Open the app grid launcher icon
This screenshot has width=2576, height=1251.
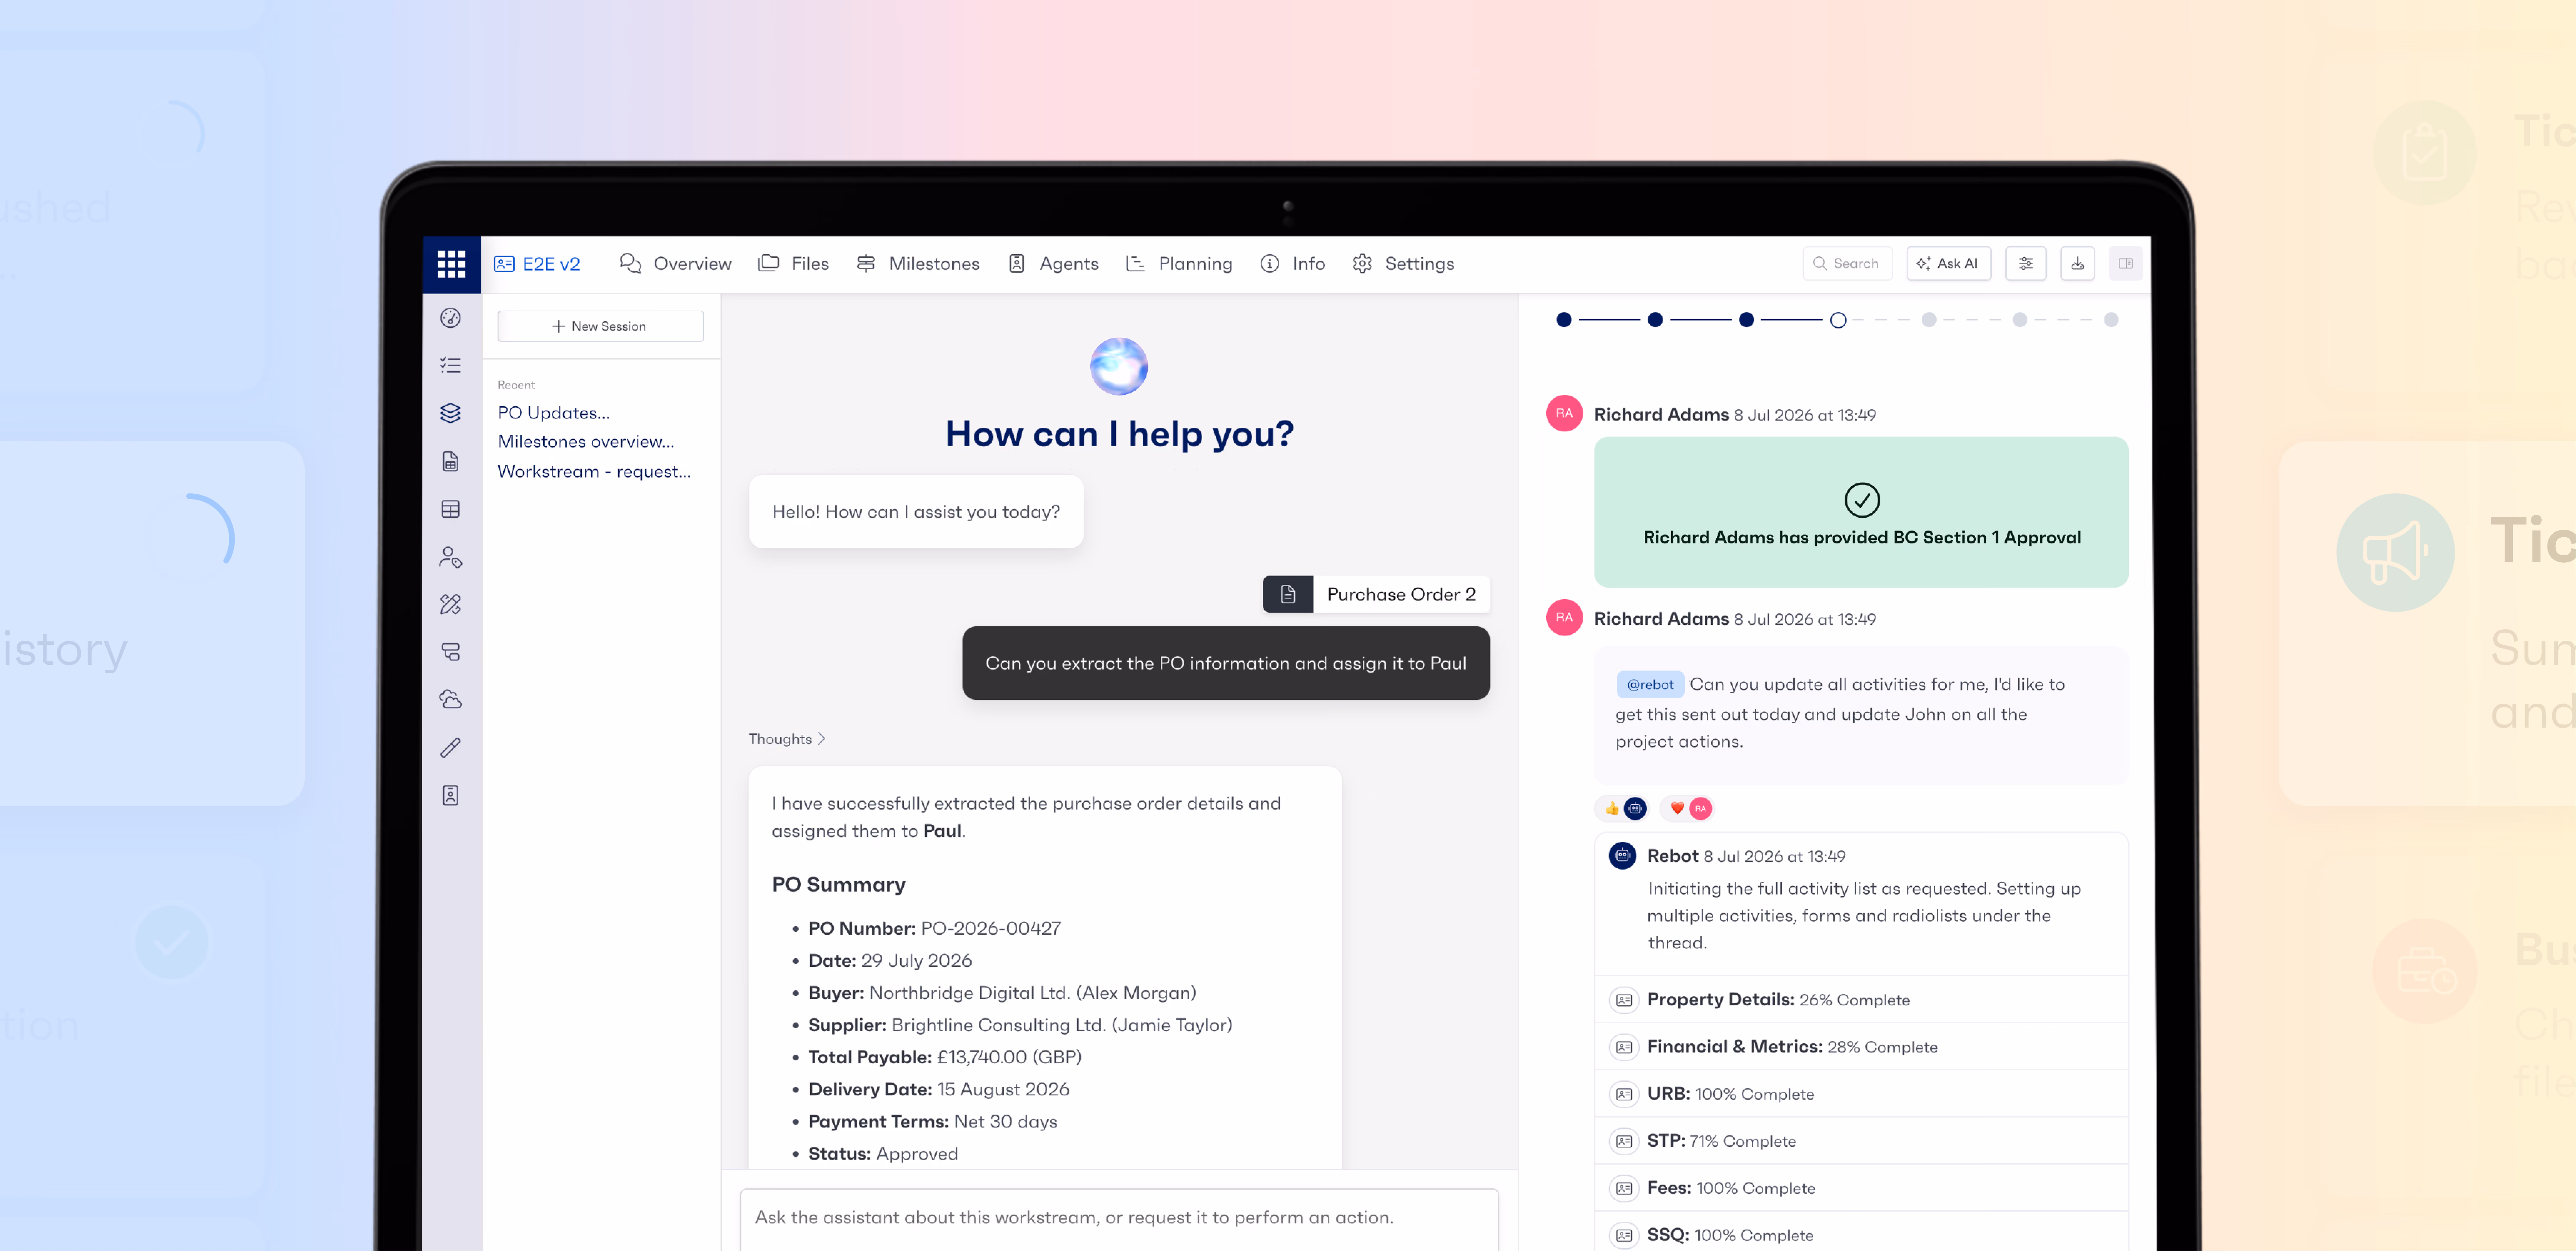[x=451, y=264]
